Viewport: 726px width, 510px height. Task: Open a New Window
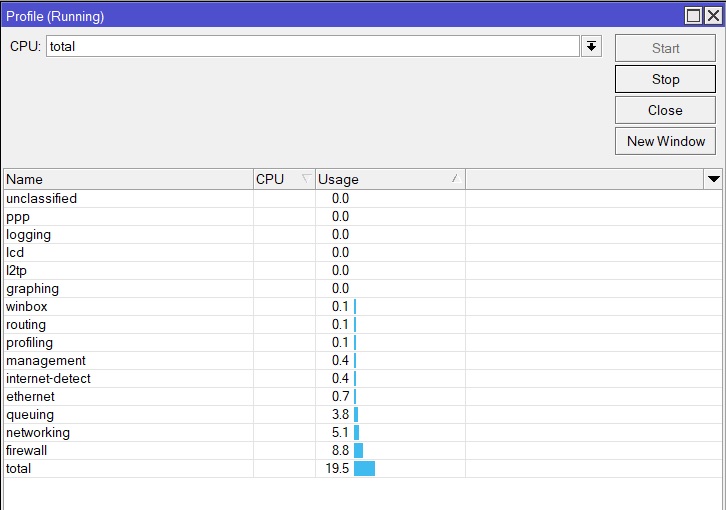pyautogui.click(x=665, y=141)
